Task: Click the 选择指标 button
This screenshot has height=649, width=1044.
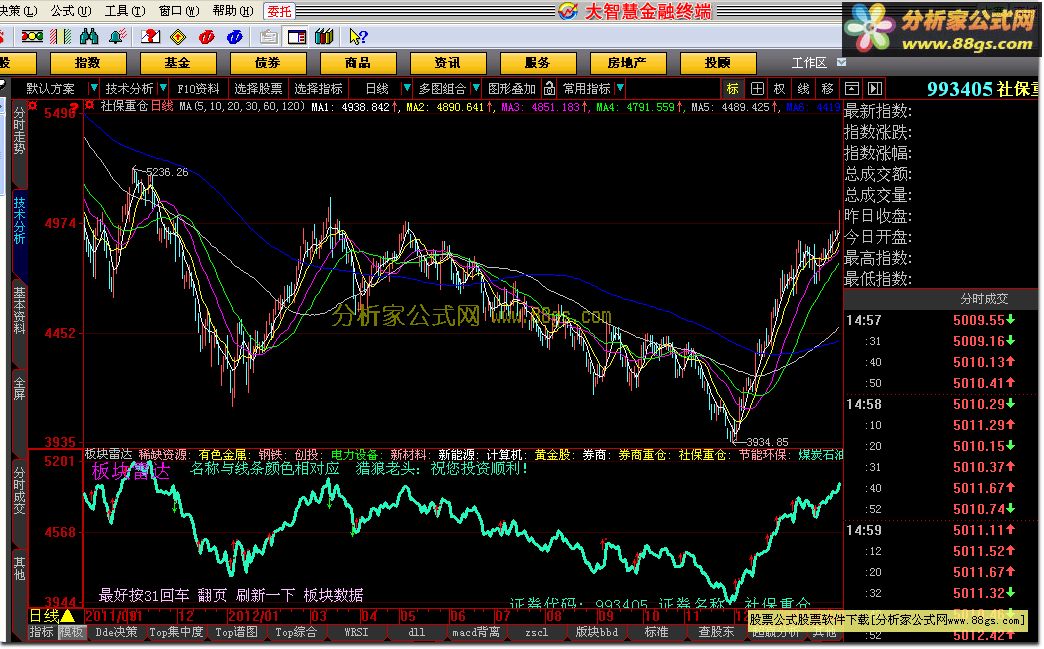Action: pos(318,89)
